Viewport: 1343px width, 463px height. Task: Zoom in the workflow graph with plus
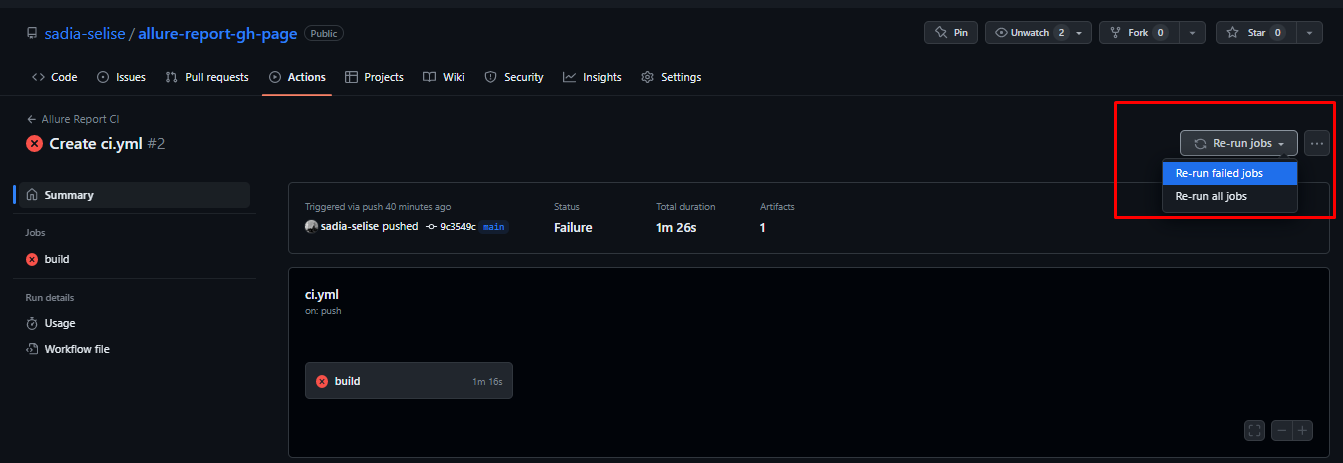pos(1302,431)
